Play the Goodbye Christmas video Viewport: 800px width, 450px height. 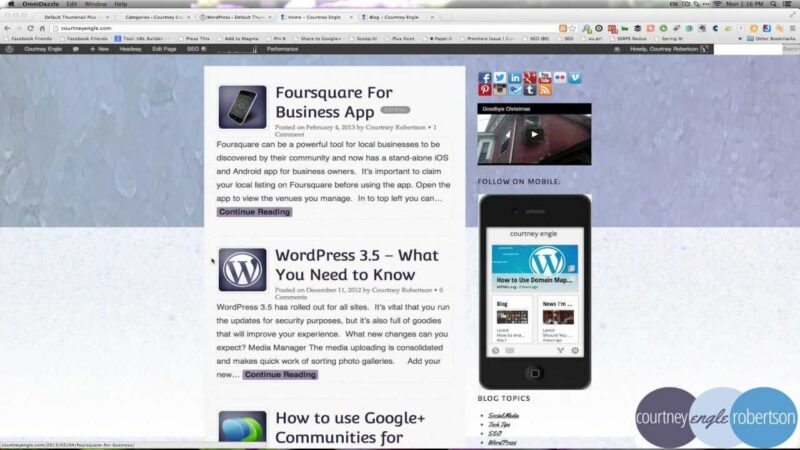click(x=534, y=135)
